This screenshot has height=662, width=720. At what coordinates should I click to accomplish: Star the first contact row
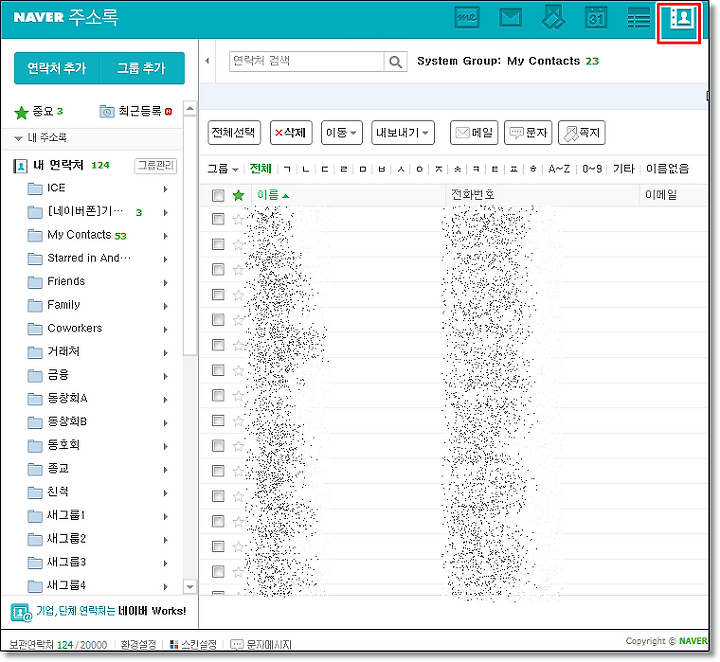(238, 220)
